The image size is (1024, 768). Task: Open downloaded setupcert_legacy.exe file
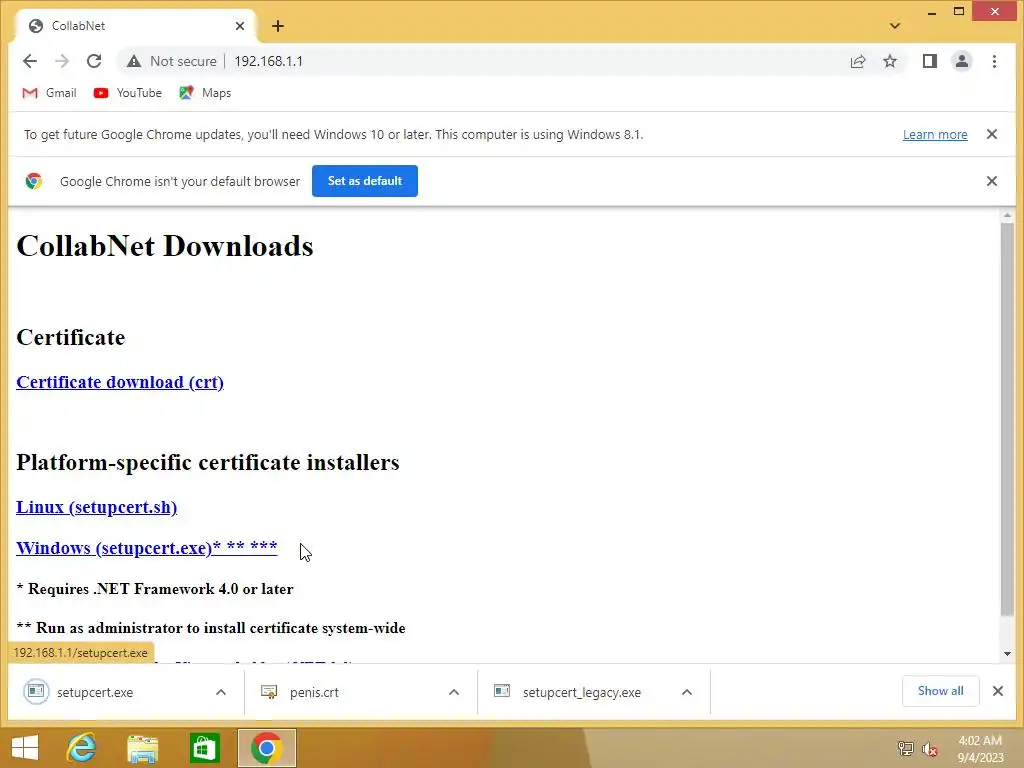coord(581,692)
